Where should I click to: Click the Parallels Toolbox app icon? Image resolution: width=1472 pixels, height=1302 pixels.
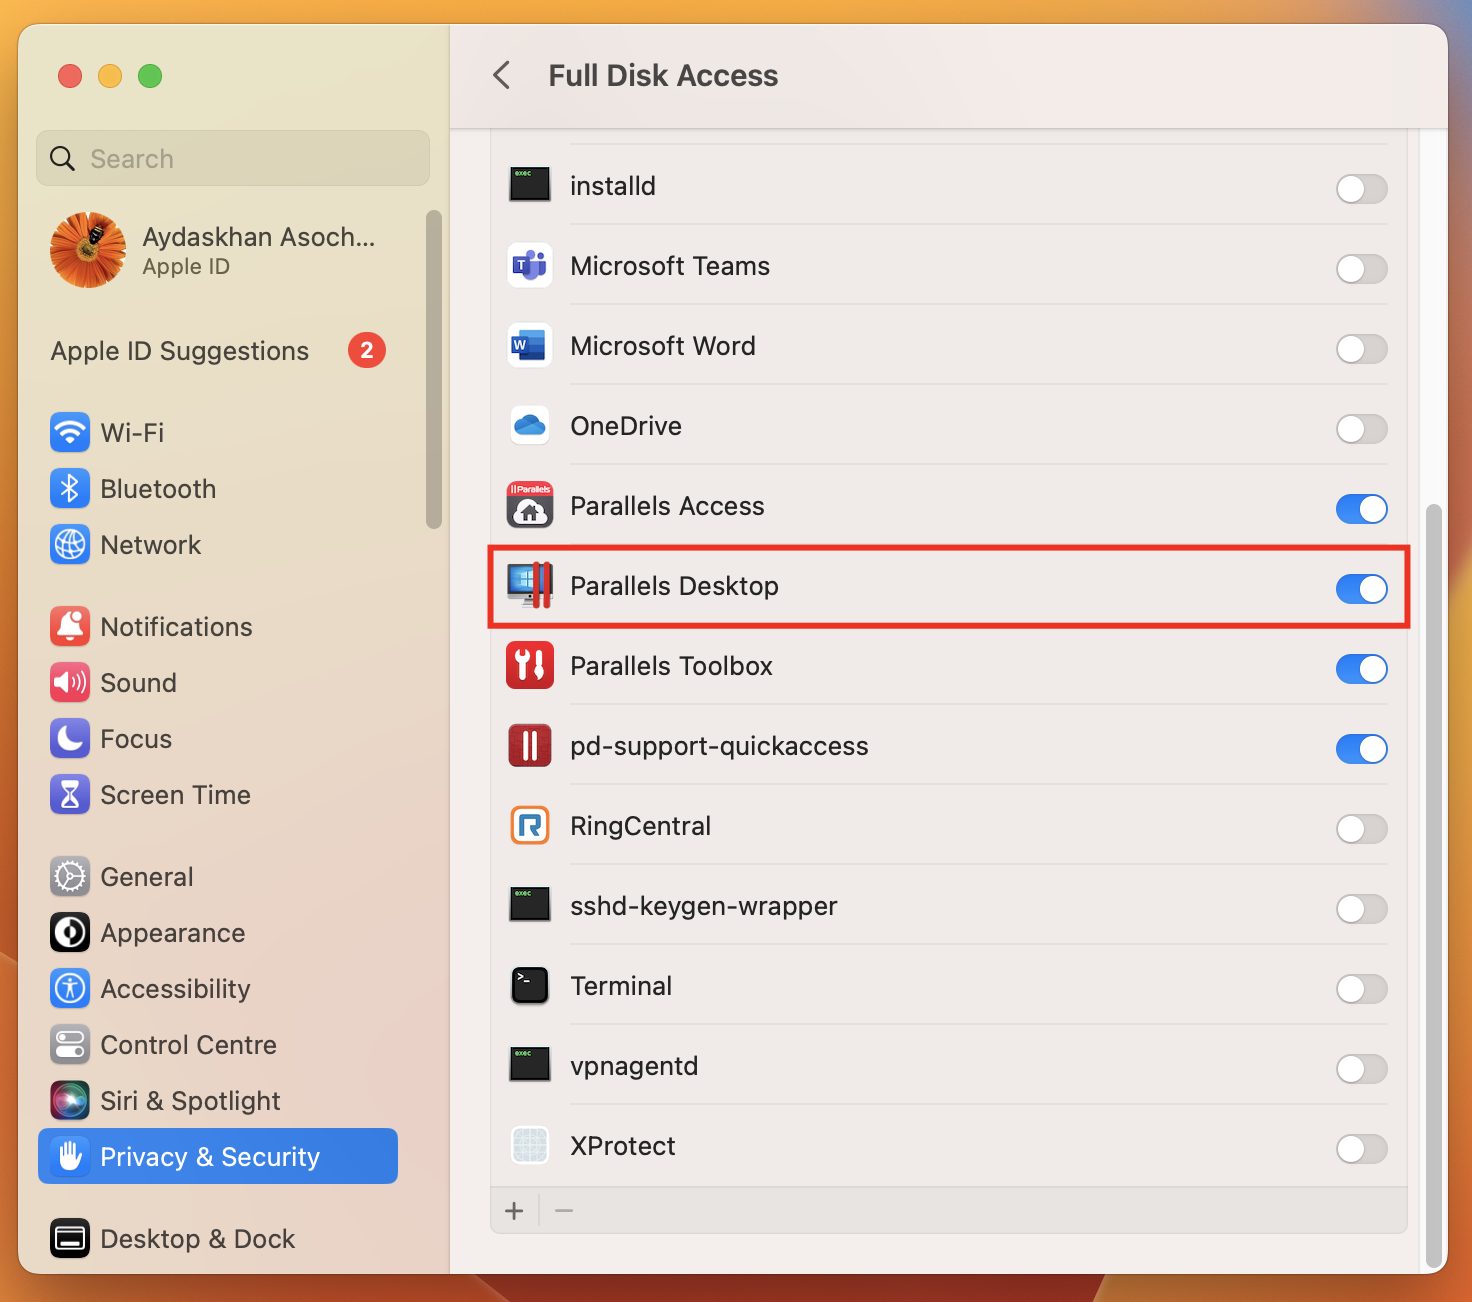tap(530, 666)
